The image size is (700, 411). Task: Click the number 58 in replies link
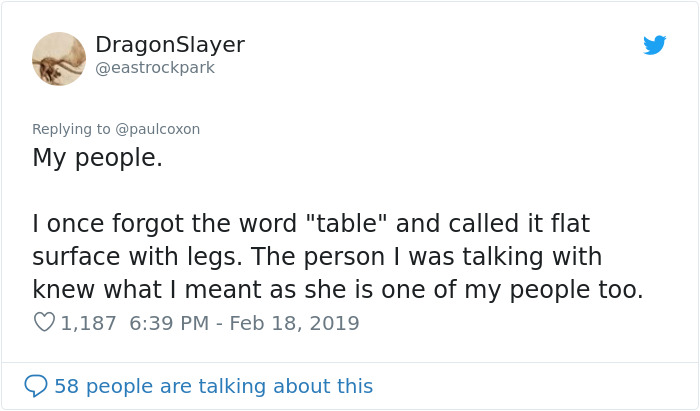(x=66, y=386)
